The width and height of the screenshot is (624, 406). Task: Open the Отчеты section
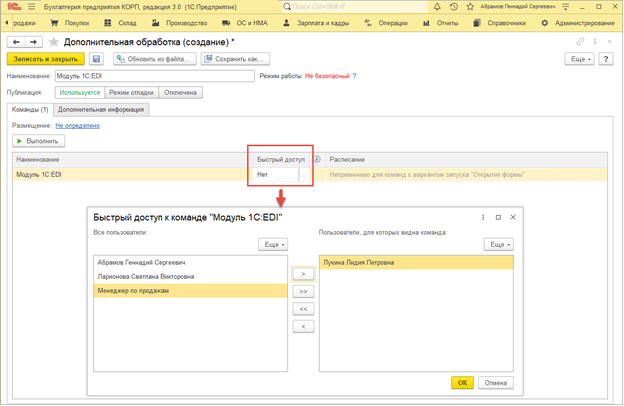(x=440, y=23)
